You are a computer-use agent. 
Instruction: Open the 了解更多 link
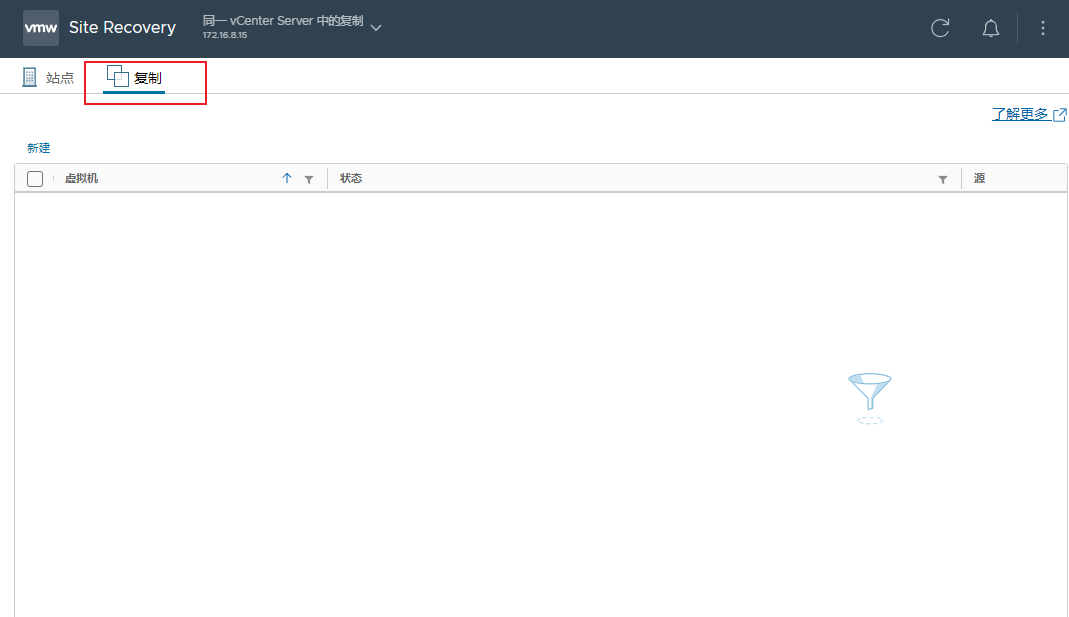point(1020,114)
